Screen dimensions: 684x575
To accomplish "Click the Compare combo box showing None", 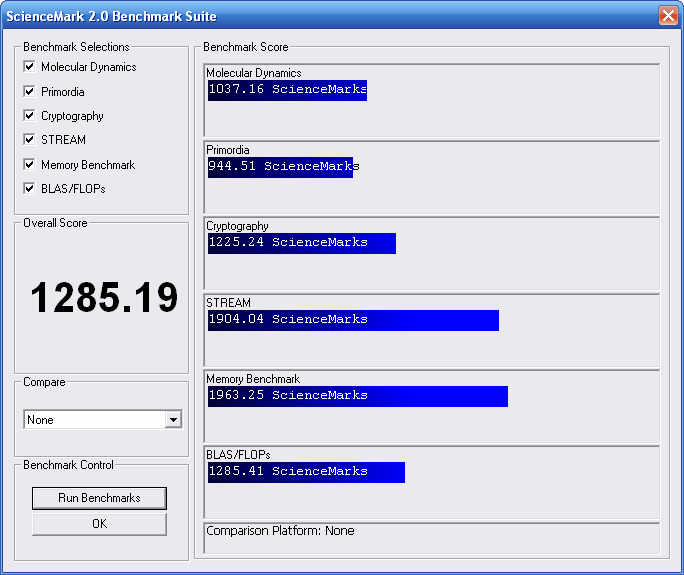I will (x=103, y=420).
